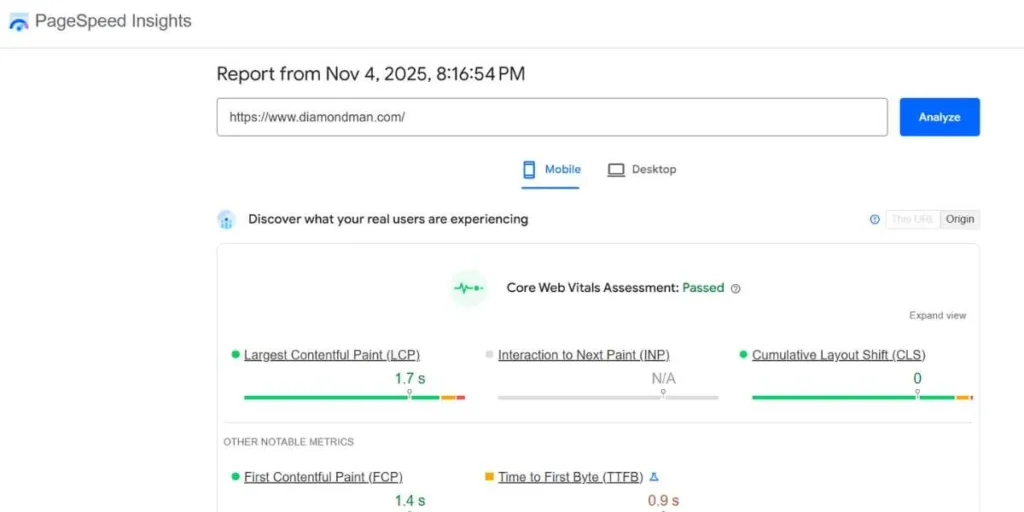Viewport: 1024px width, 512px height.
Task: Click the mobile phone icon
Action: point(529,170)
